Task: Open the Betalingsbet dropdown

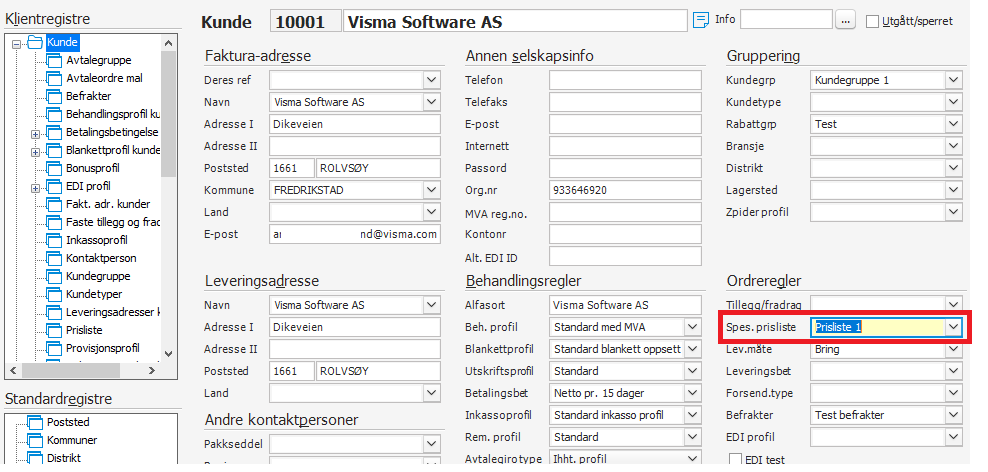Action: tap(692, 393)
